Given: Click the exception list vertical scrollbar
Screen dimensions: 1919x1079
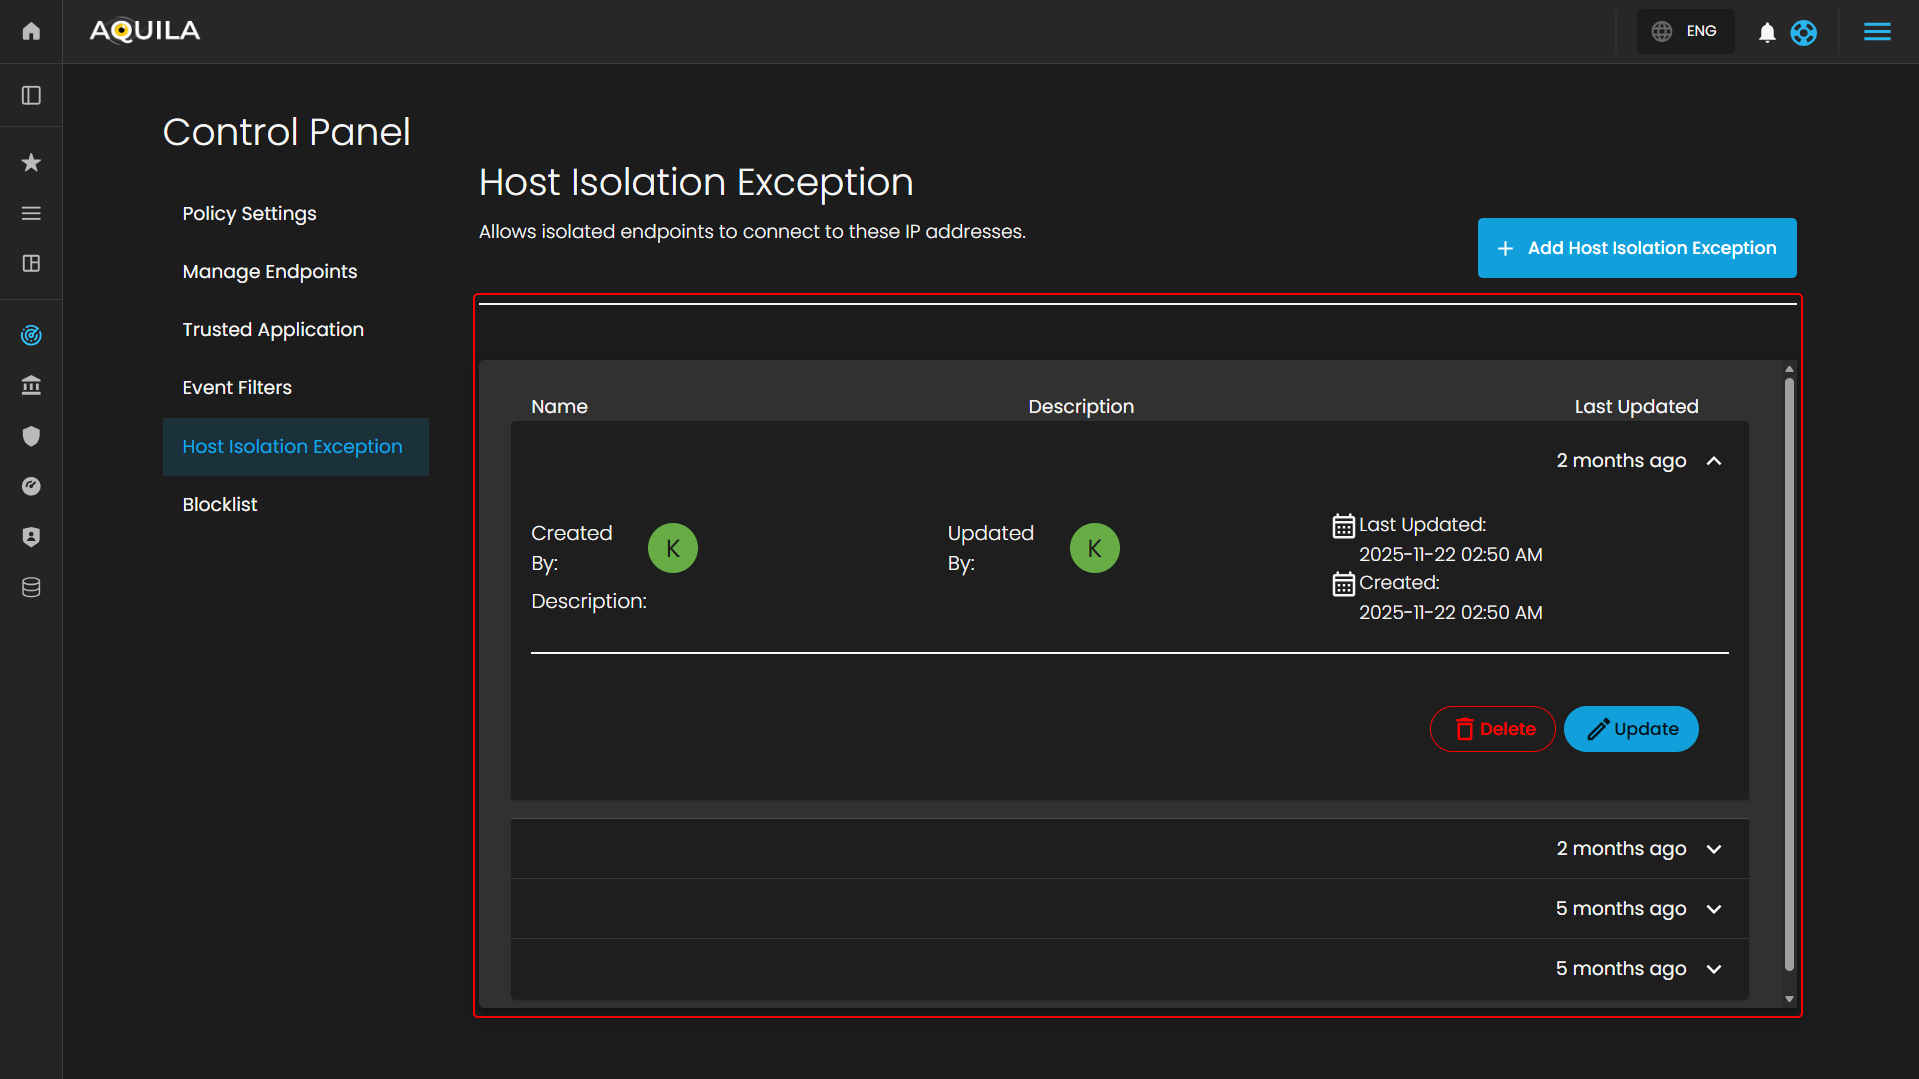Looking at the screenshot, I should (x=1789, y=670).
